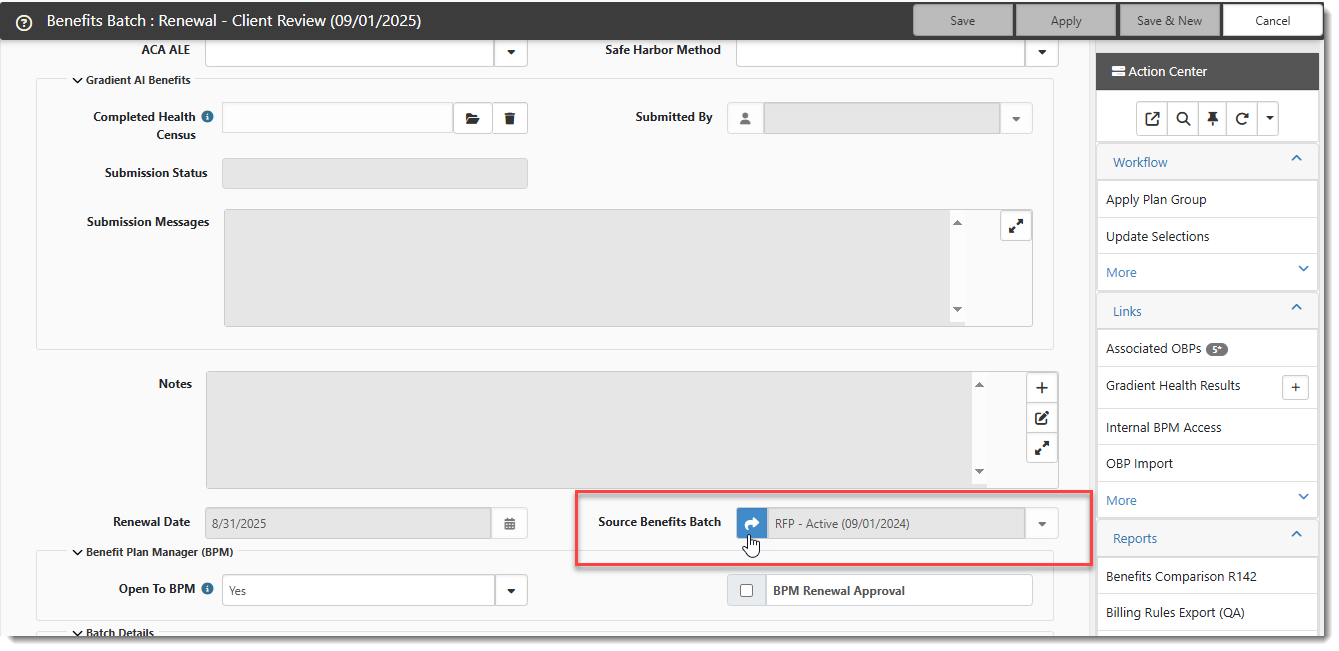
Task: Click the Submission Messages text area
Action: (586, 267)
